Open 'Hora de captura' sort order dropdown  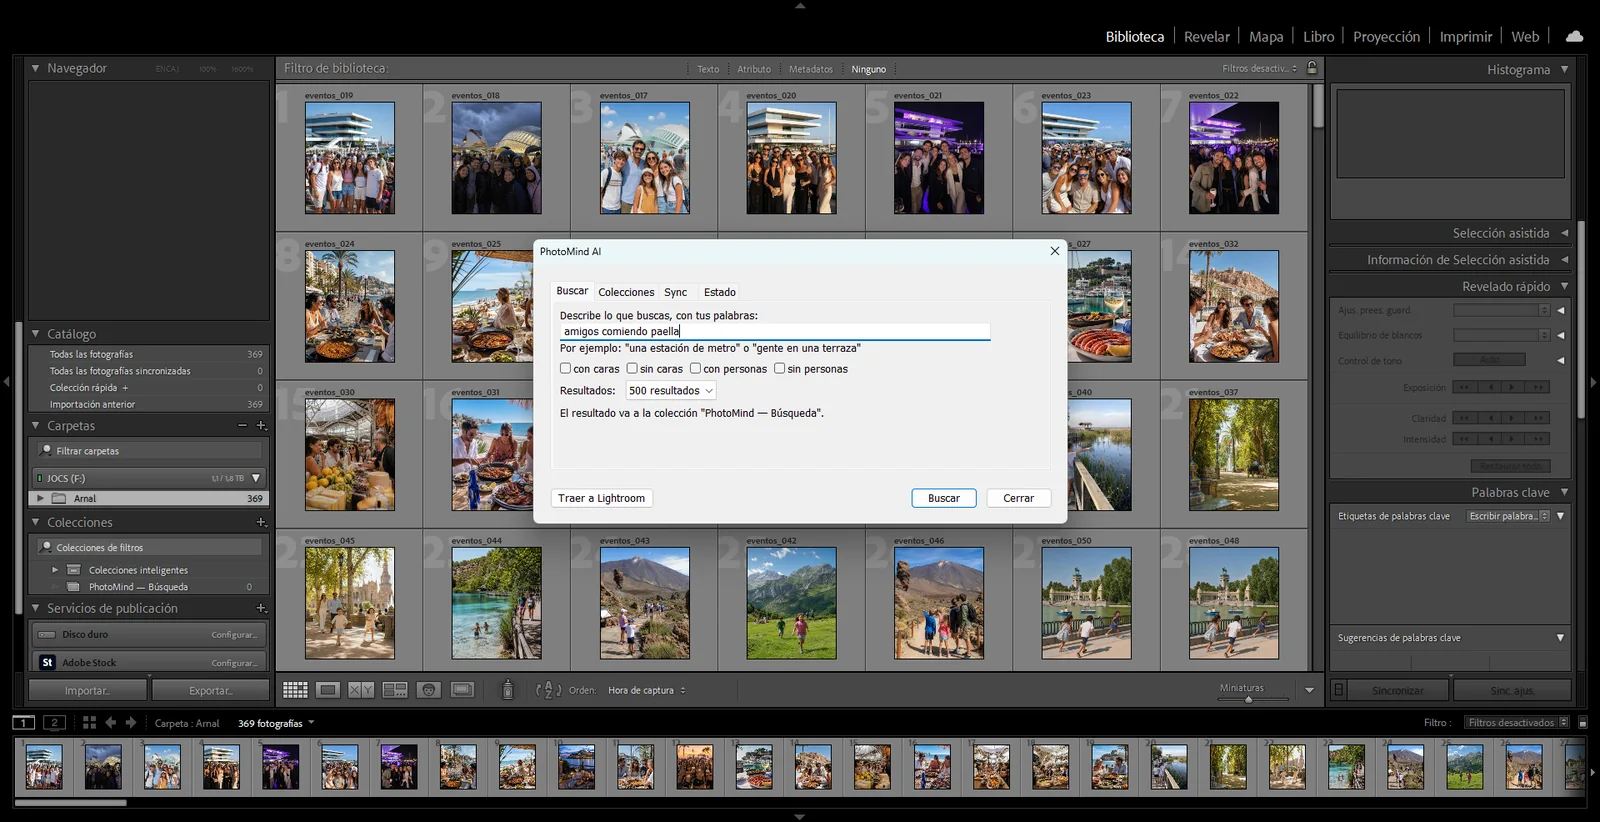tap(647, 690)
